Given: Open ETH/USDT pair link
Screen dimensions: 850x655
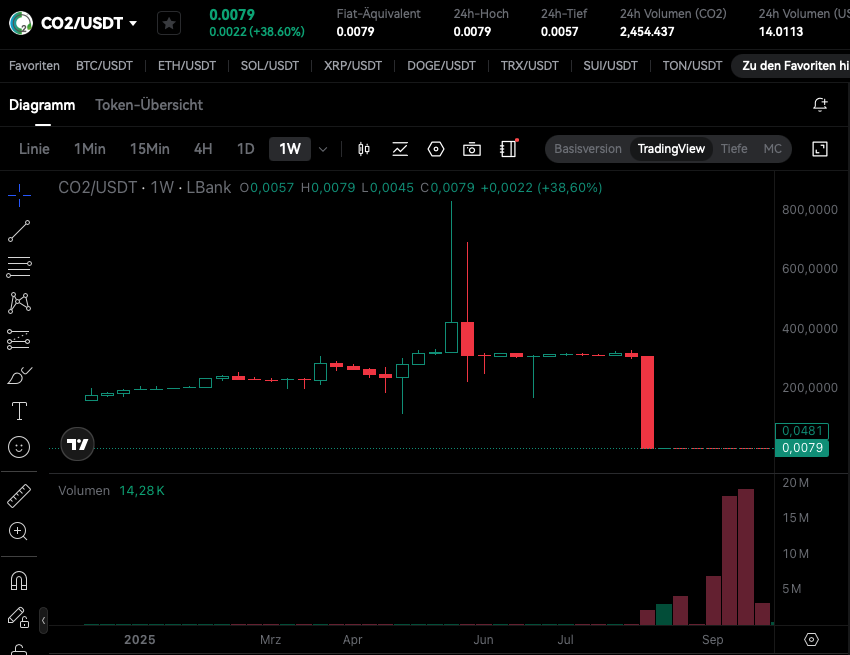Looking at the screenshot, I should pyautogui.click(x=186, y=66).
